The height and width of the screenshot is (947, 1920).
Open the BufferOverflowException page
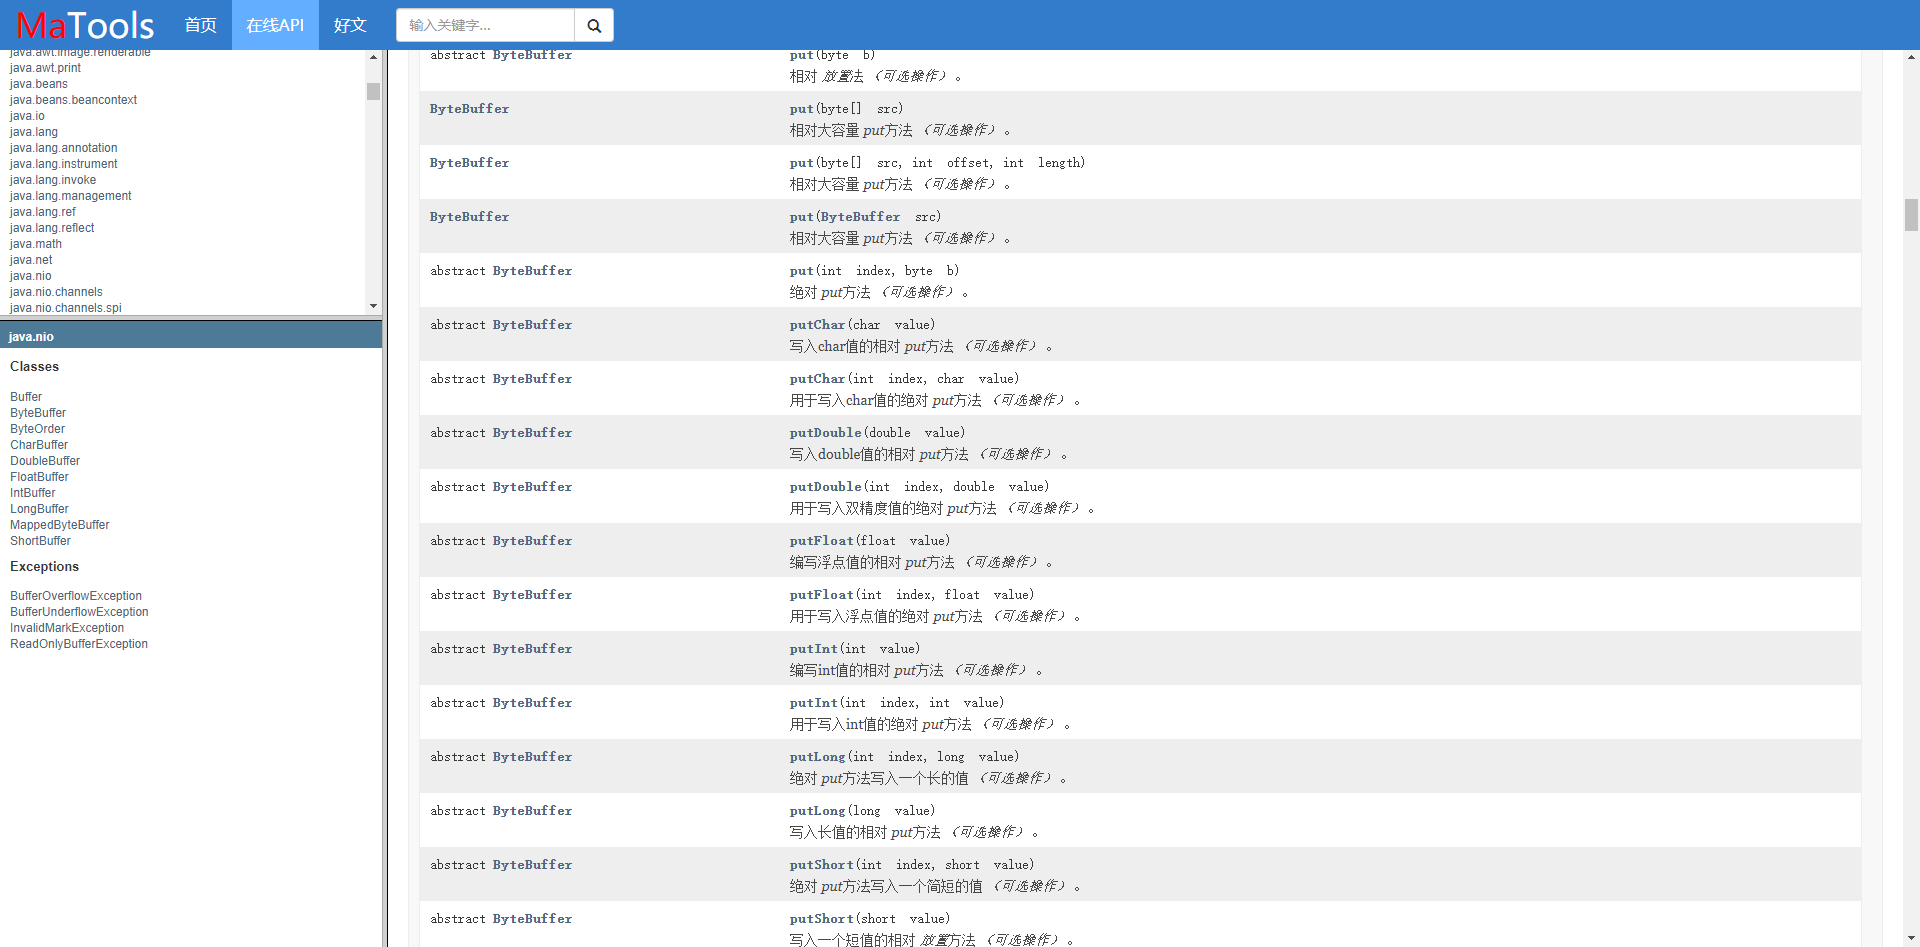(75, 595)
